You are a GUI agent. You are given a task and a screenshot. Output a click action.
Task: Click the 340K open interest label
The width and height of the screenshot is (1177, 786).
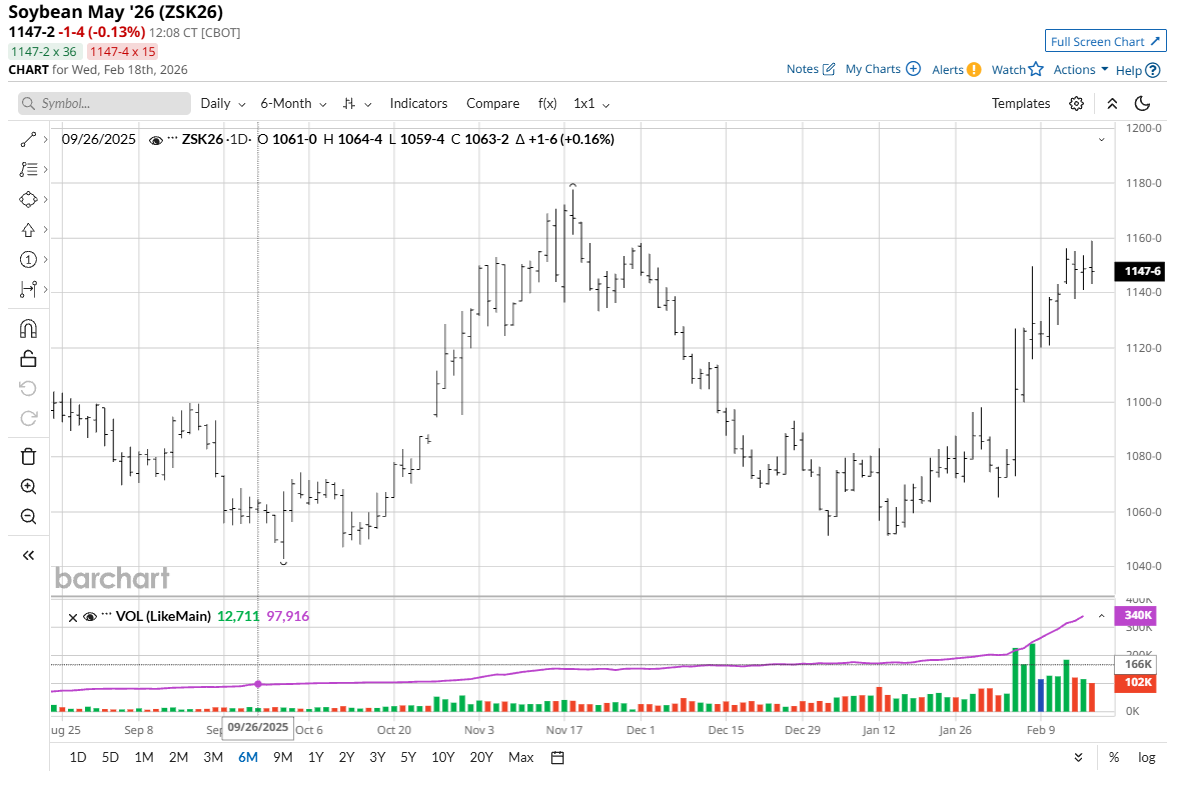click(x=1137, y=616)
